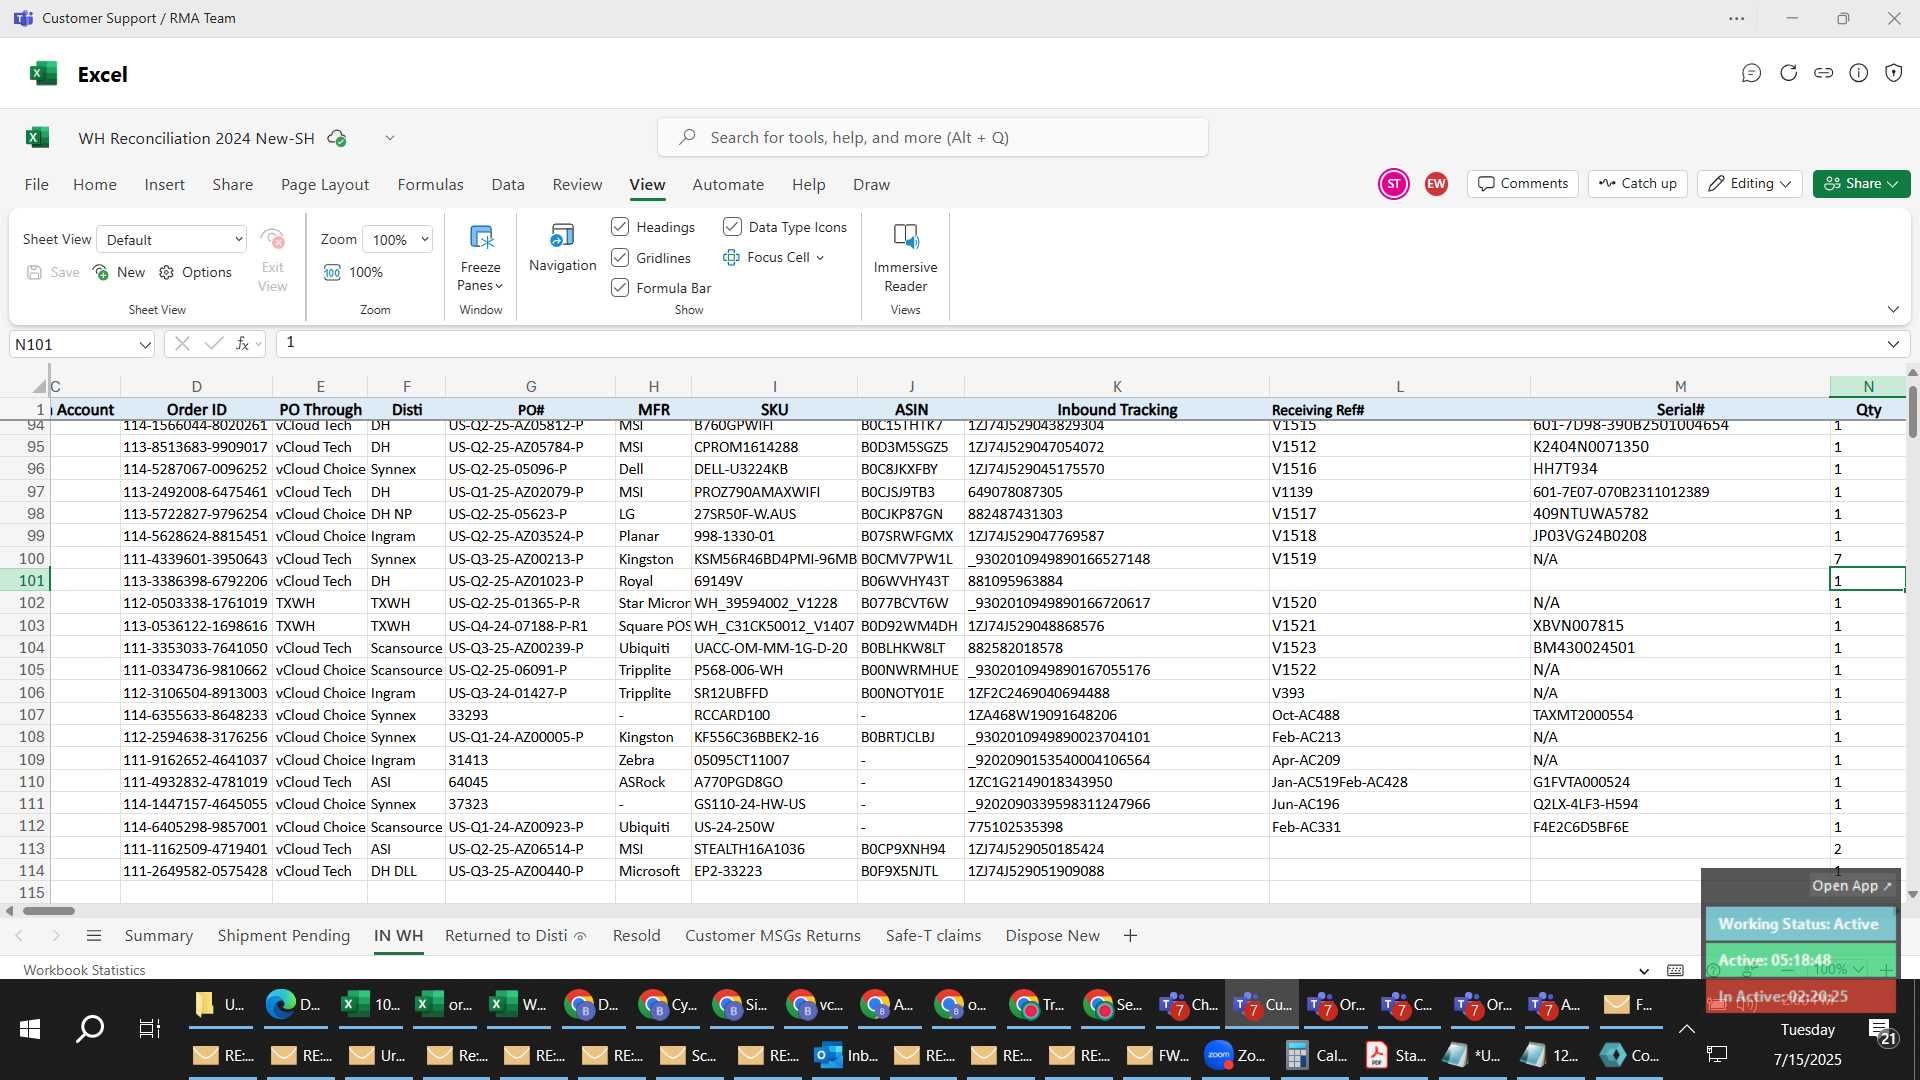The image size is (1920, 1080).
Task: Click the green Share button
Action: [x=1861, y=184]
